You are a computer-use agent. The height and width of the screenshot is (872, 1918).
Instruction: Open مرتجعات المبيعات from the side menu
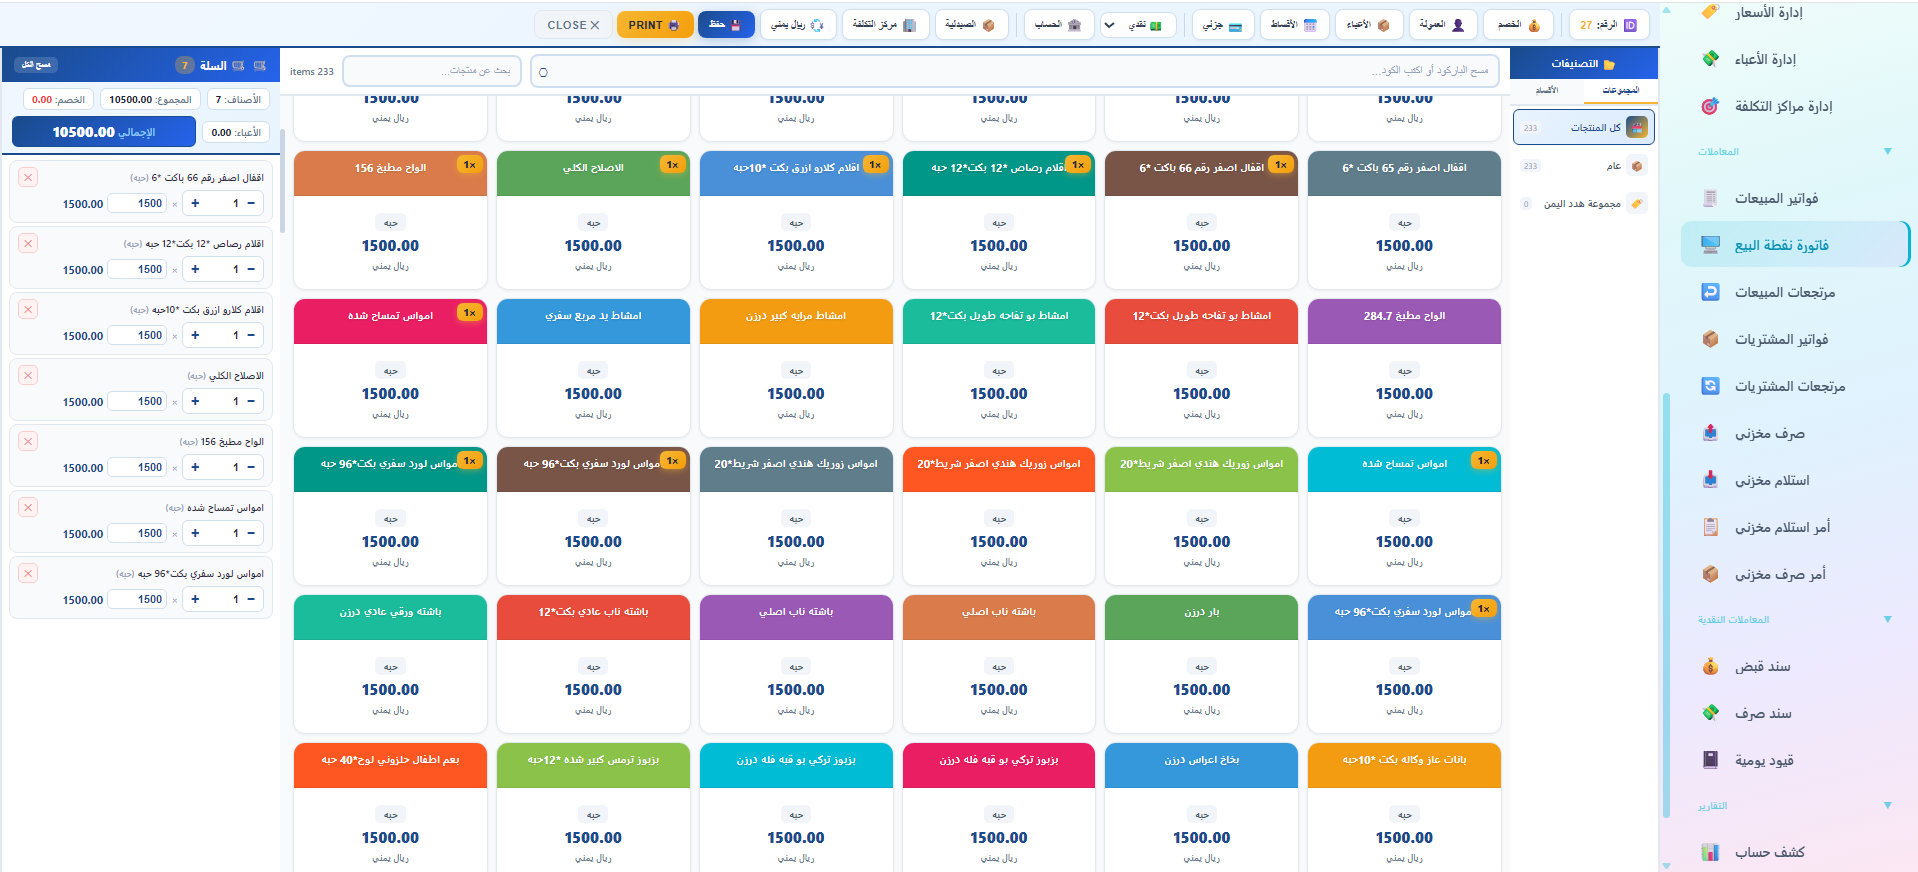[1783, 293]
